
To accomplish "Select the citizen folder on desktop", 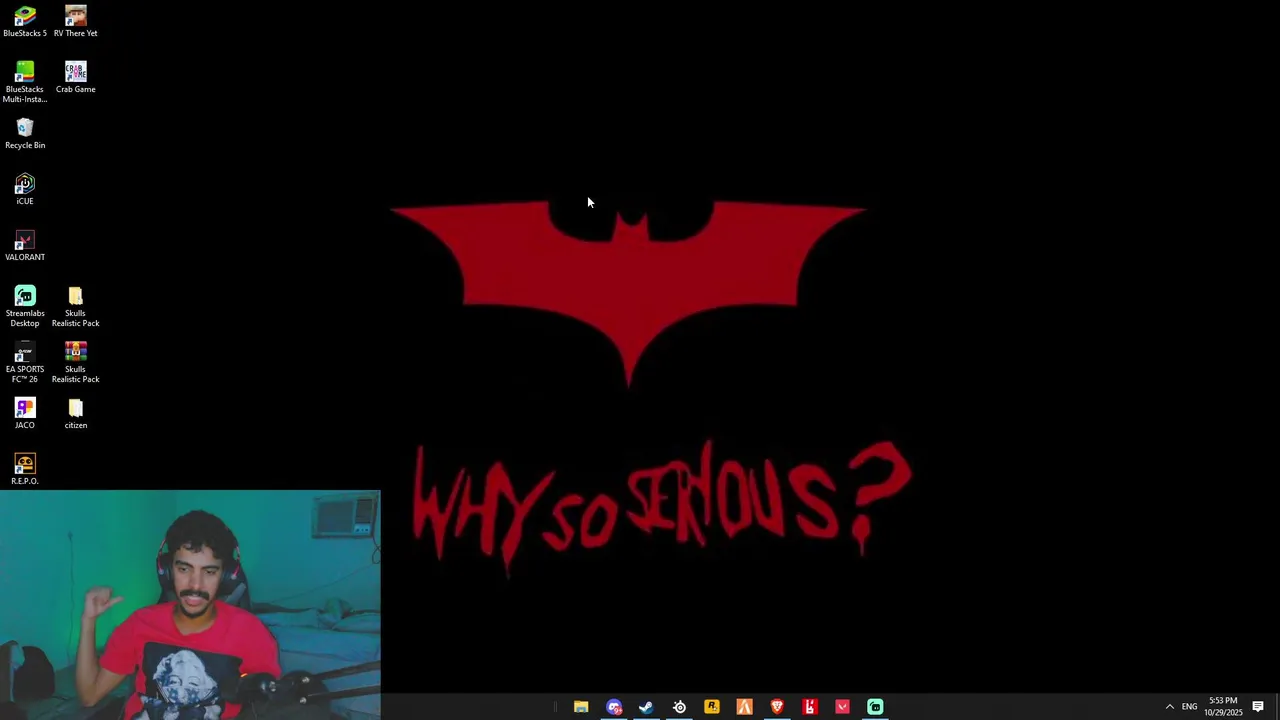I will coord(76,414).
